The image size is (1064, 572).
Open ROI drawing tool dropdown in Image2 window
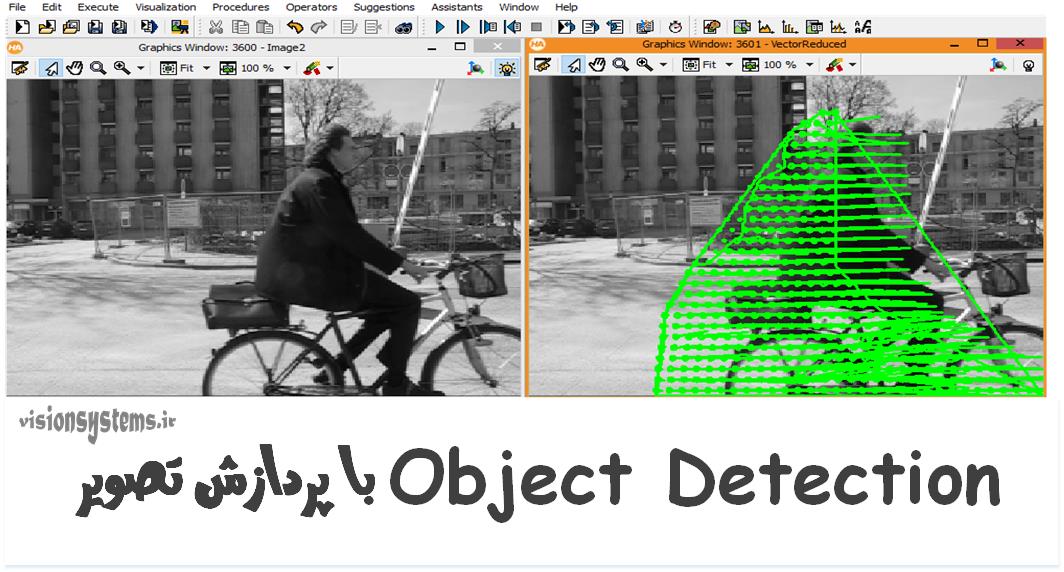pyautogui.click(x=330, y=68)
